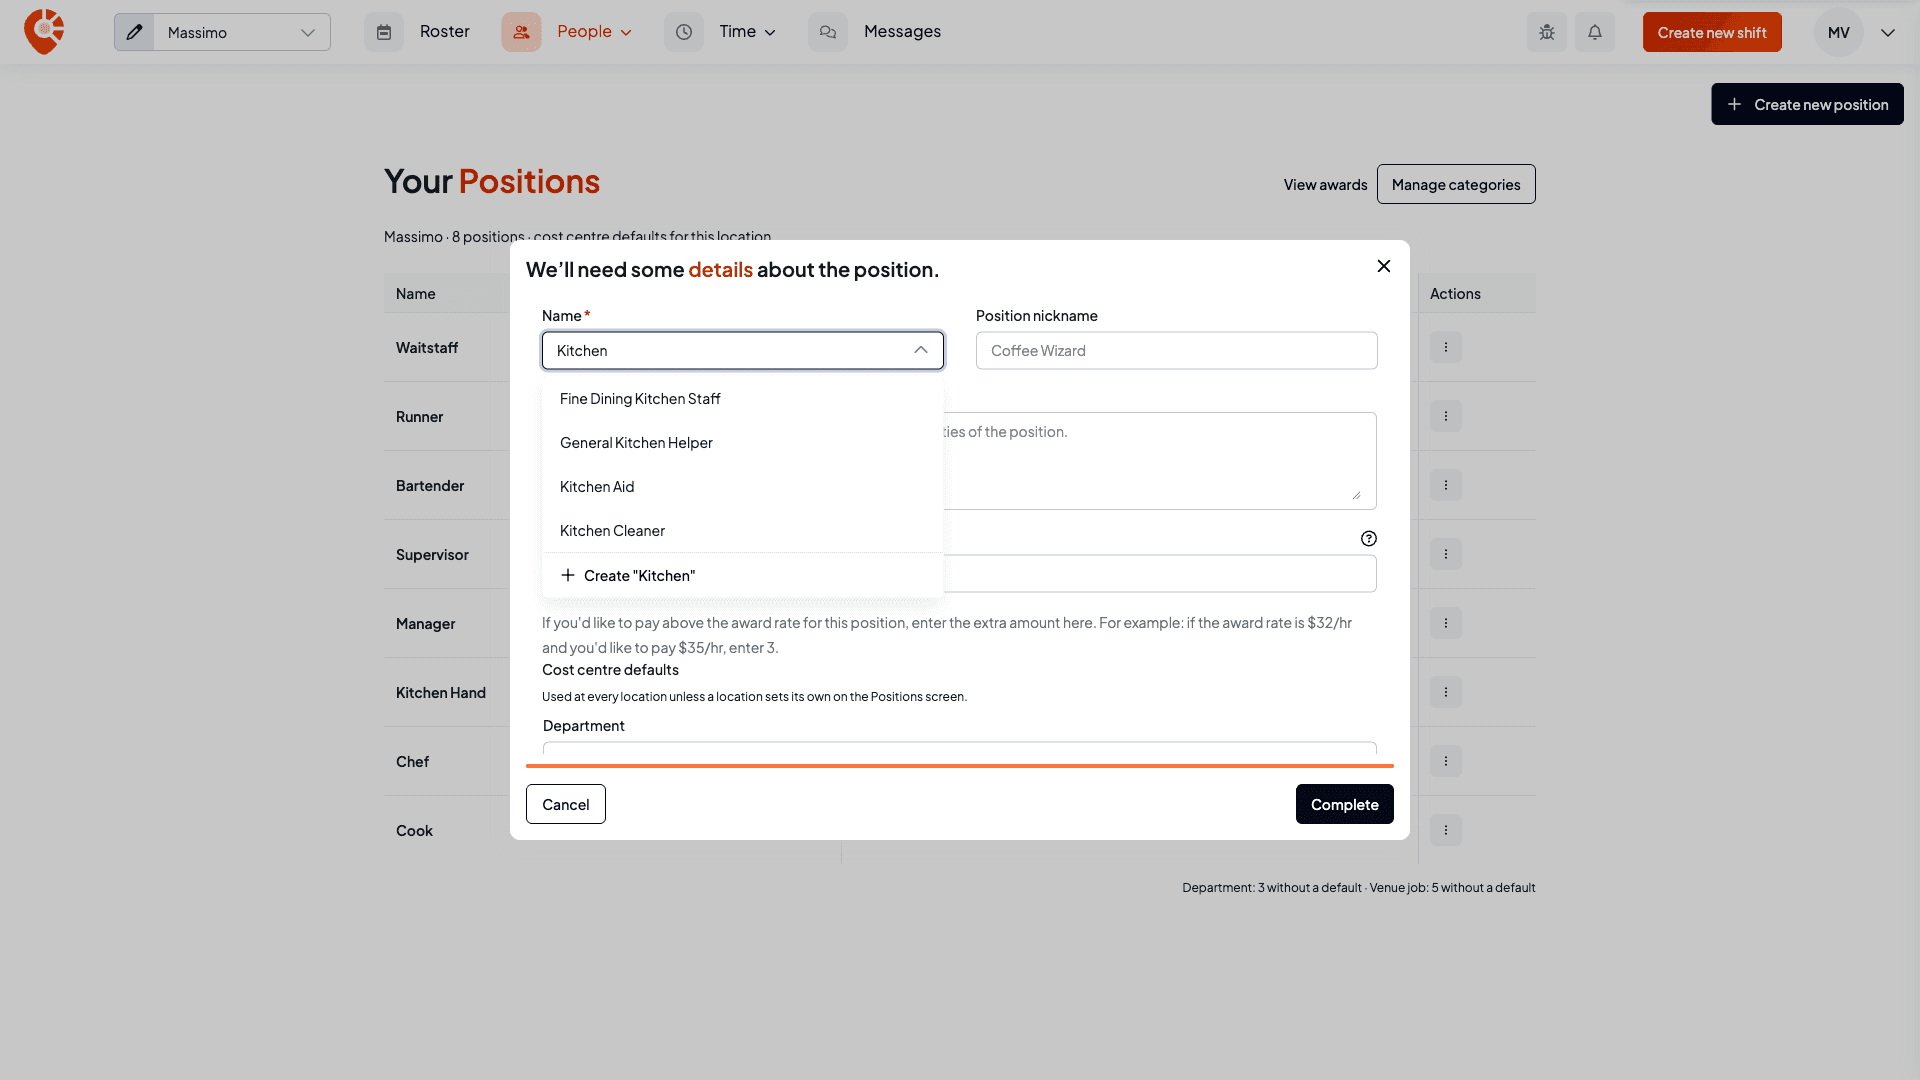The image size is (1920, 1080).
Task: Click Manage categories button
Action: pos(1456,184)
